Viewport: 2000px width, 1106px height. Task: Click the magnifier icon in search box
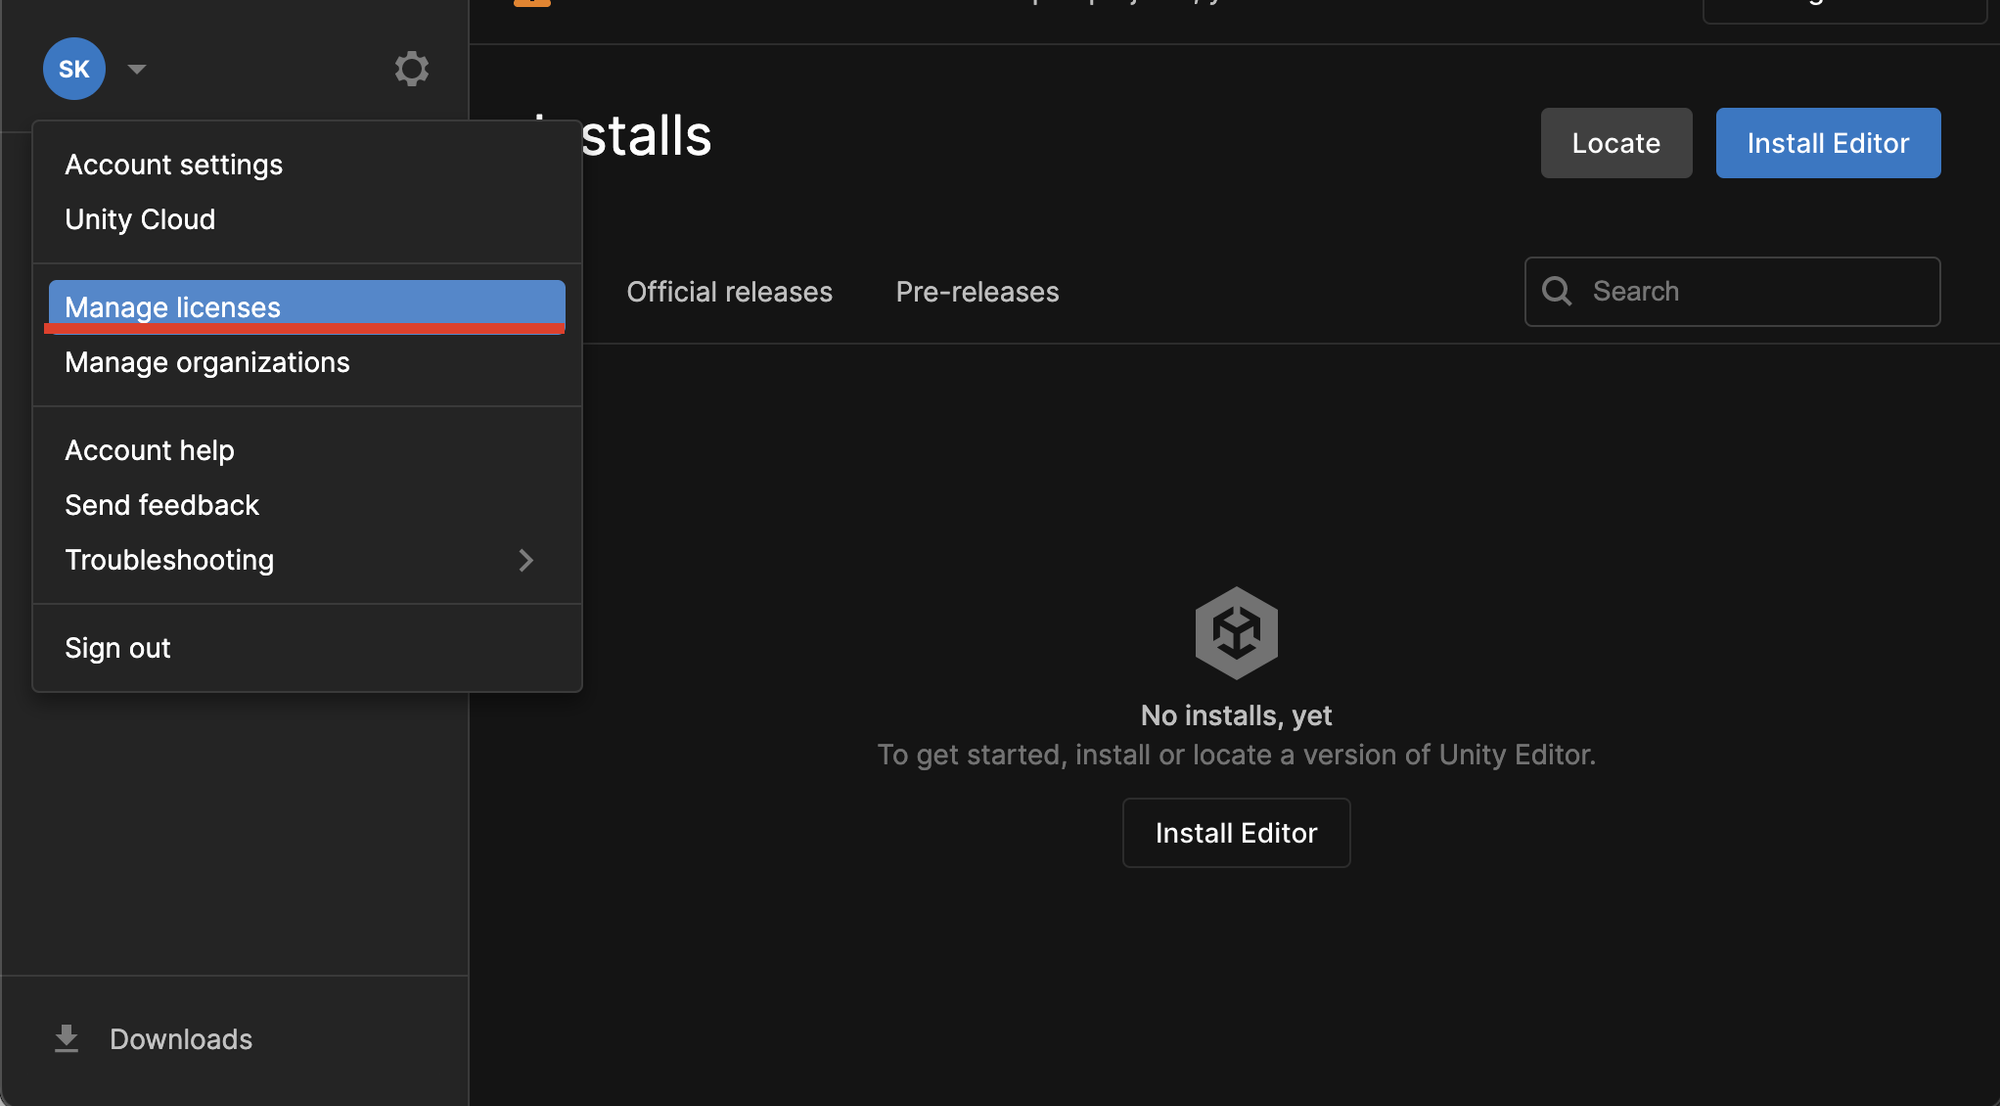click(x=1557, y=291)
